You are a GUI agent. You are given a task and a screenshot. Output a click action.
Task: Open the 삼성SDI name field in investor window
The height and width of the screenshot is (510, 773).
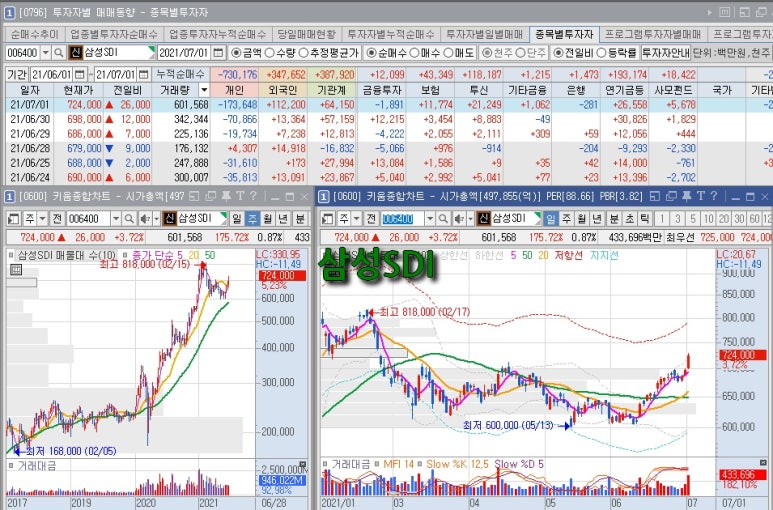point(119,52)
